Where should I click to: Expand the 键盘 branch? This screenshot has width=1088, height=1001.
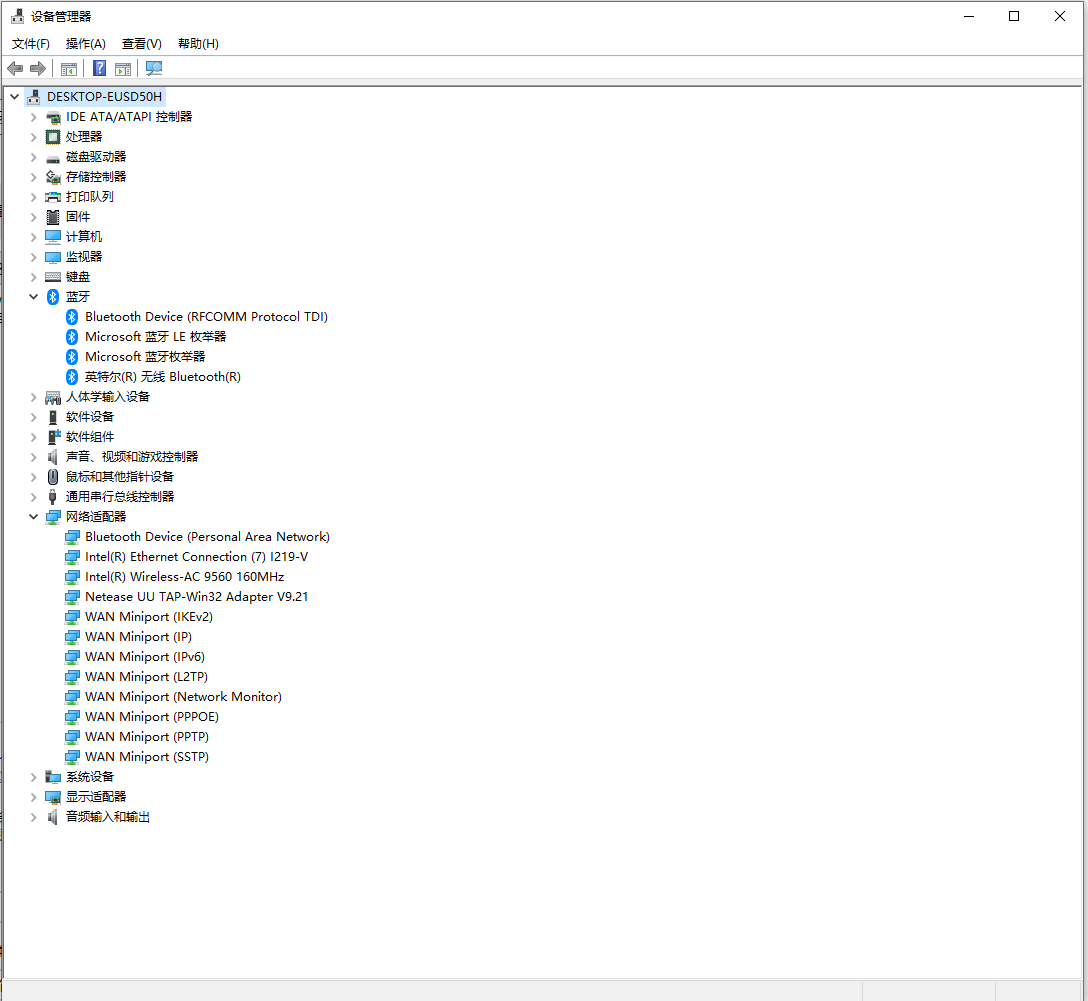33,277
